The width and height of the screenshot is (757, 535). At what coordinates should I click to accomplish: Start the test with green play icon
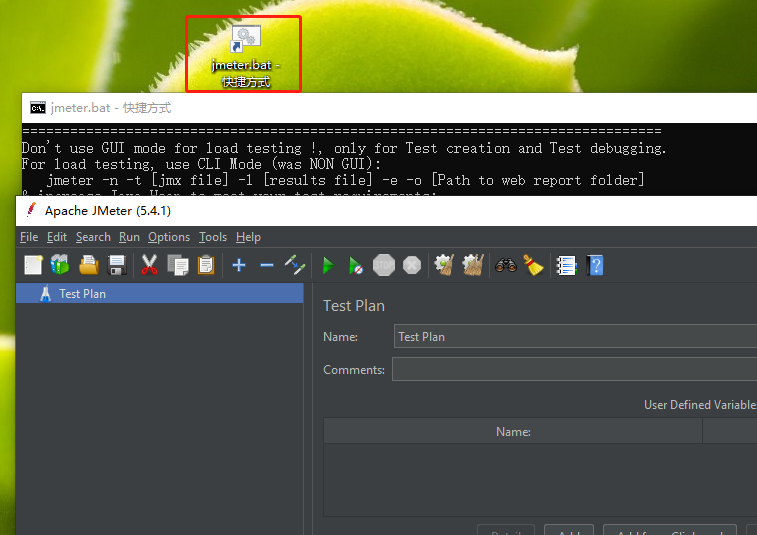pyautogui.click(x=328, y=265)
